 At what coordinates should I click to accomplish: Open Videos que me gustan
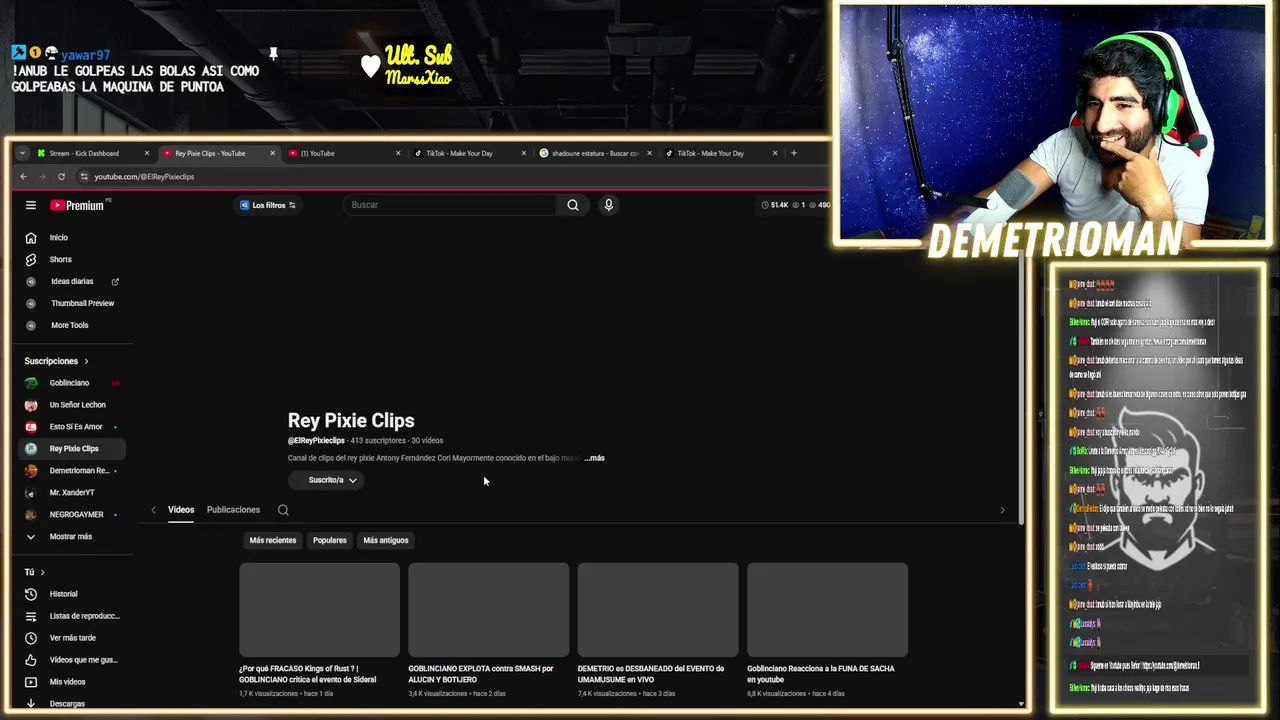(72, 660)
